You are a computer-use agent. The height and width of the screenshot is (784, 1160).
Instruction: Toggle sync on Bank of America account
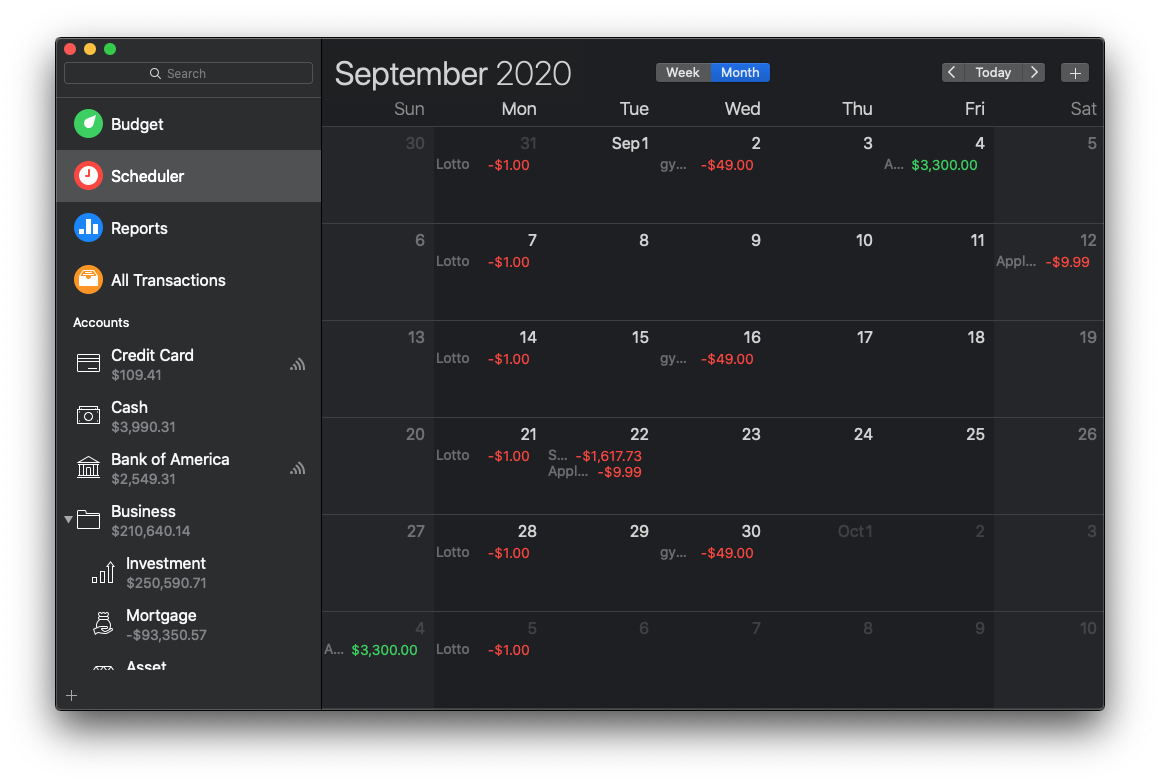point(297,468)
